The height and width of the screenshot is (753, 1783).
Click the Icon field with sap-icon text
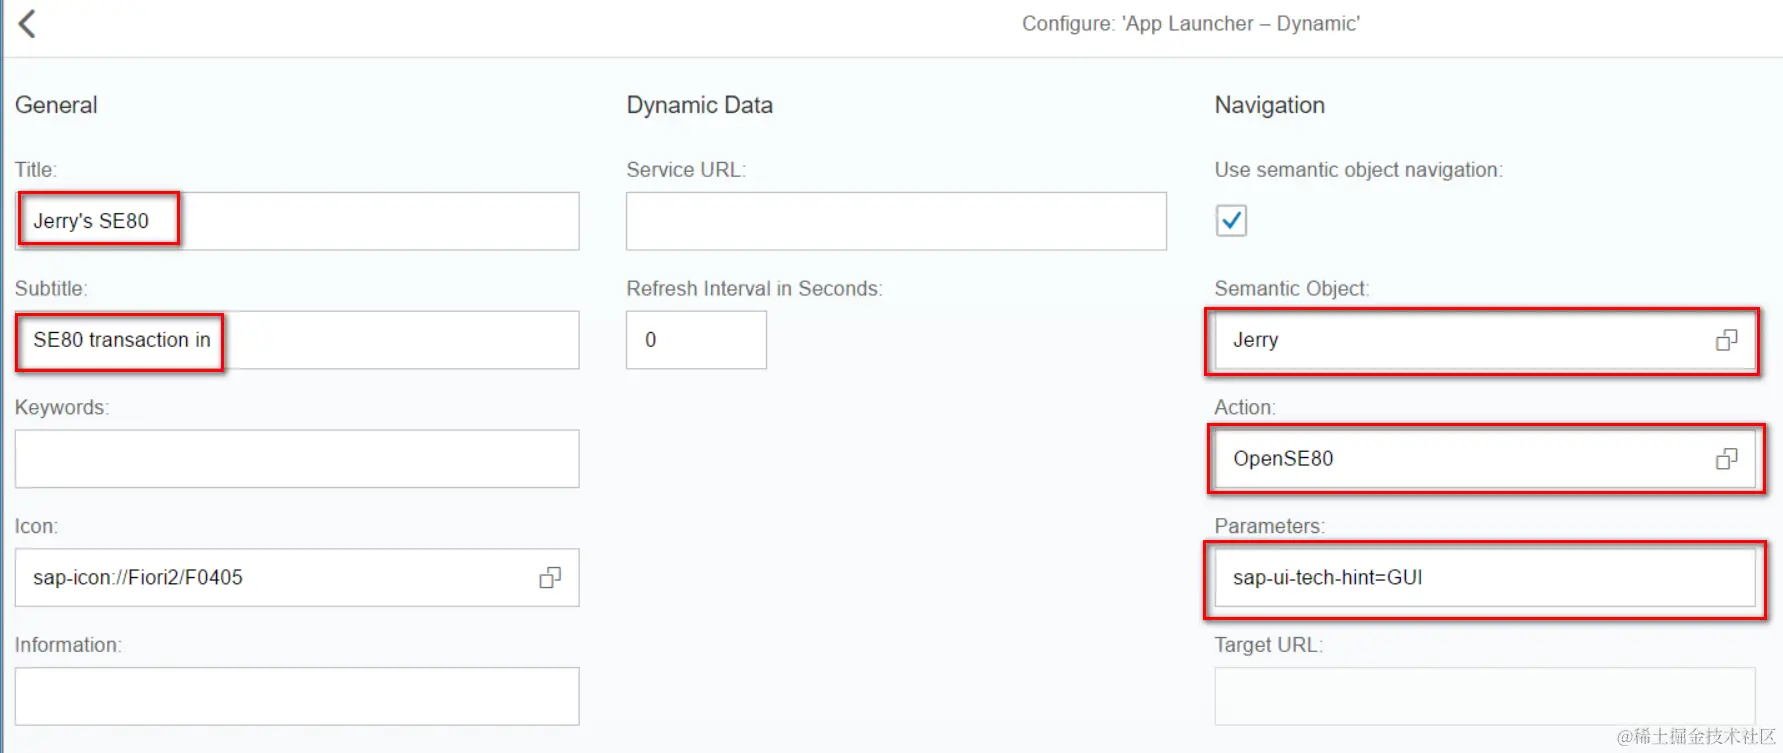click(x=297, y=578)
